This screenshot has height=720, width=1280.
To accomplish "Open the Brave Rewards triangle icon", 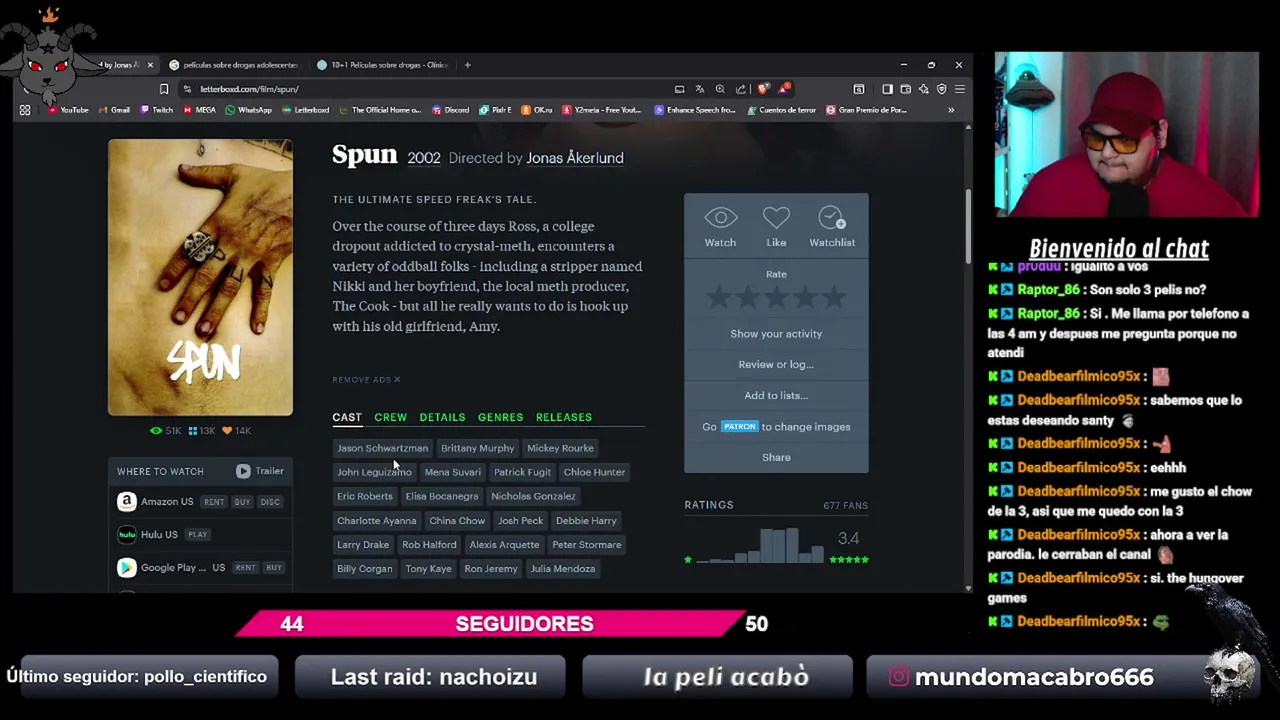I will pyautogui.click(x=785, y=89).
